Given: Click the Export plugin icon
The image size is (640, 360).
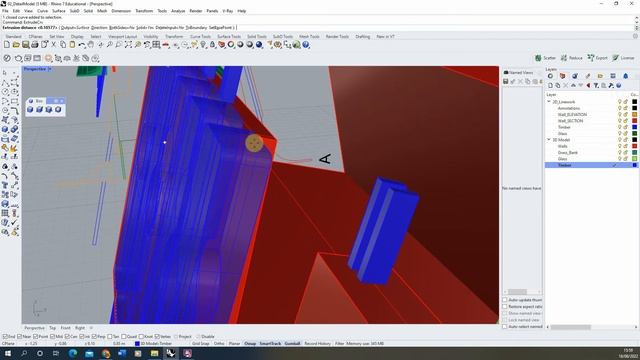Looking at the screenshot, I should (598, 58).
